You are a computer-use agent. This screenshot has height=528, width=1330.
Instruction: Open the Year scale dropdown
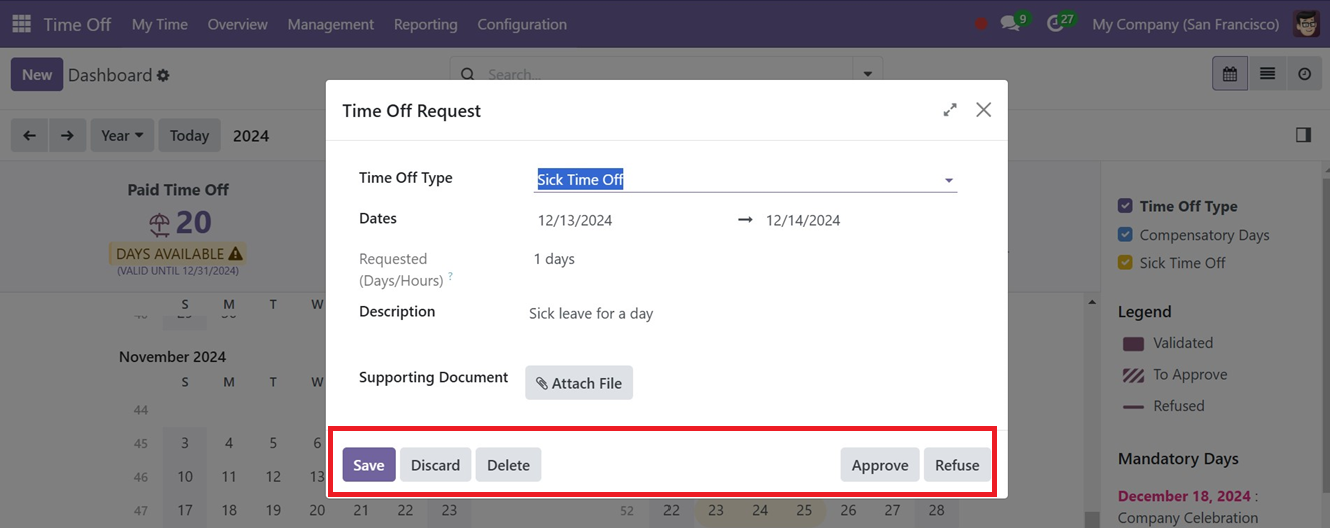122,135
